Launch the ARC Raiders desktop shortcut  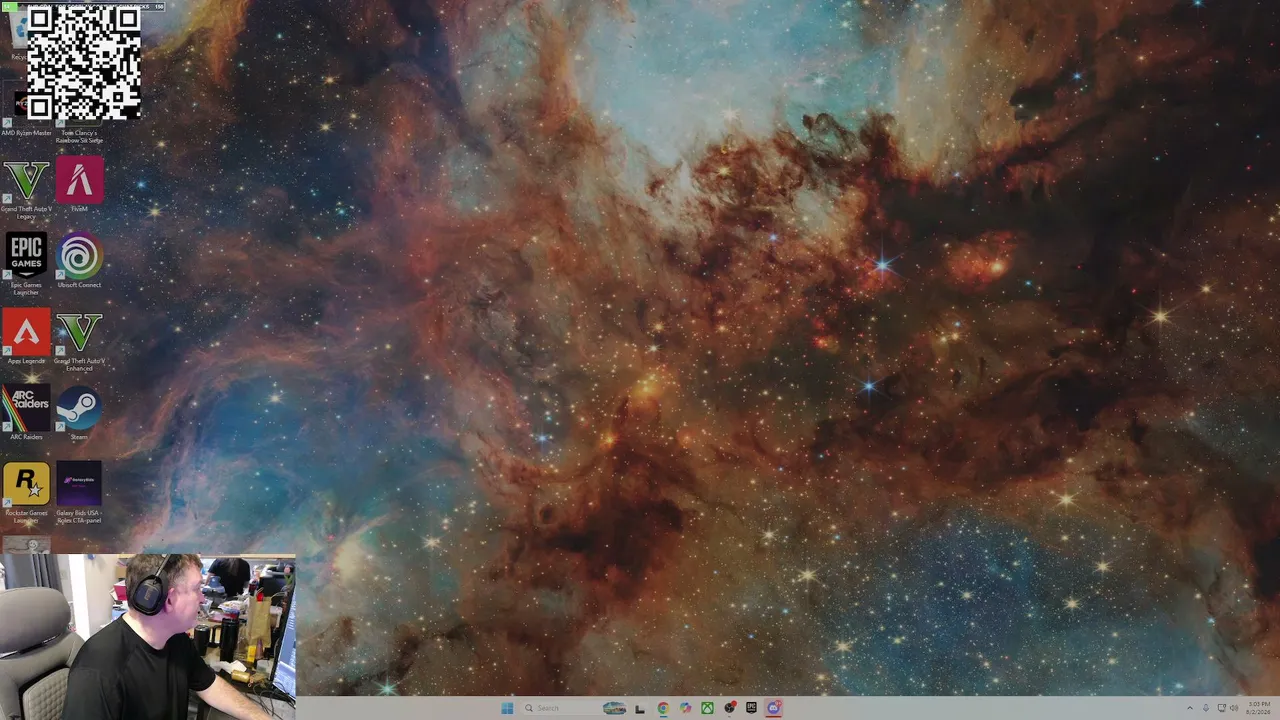coord(26,410)
